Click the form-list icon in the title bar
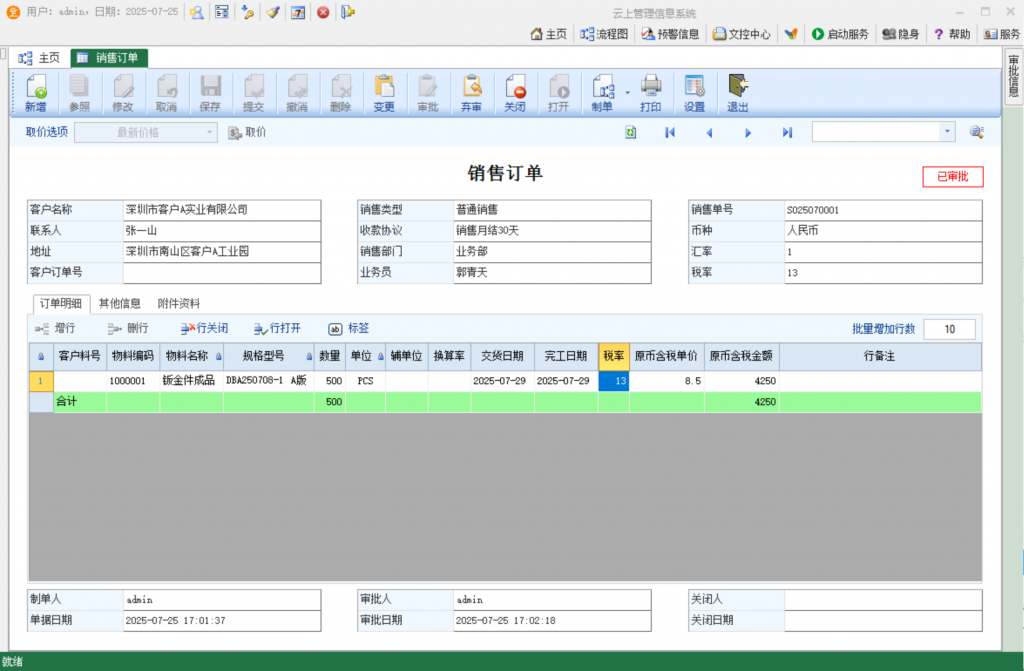1024x671 pixels. tap(222, 12)
